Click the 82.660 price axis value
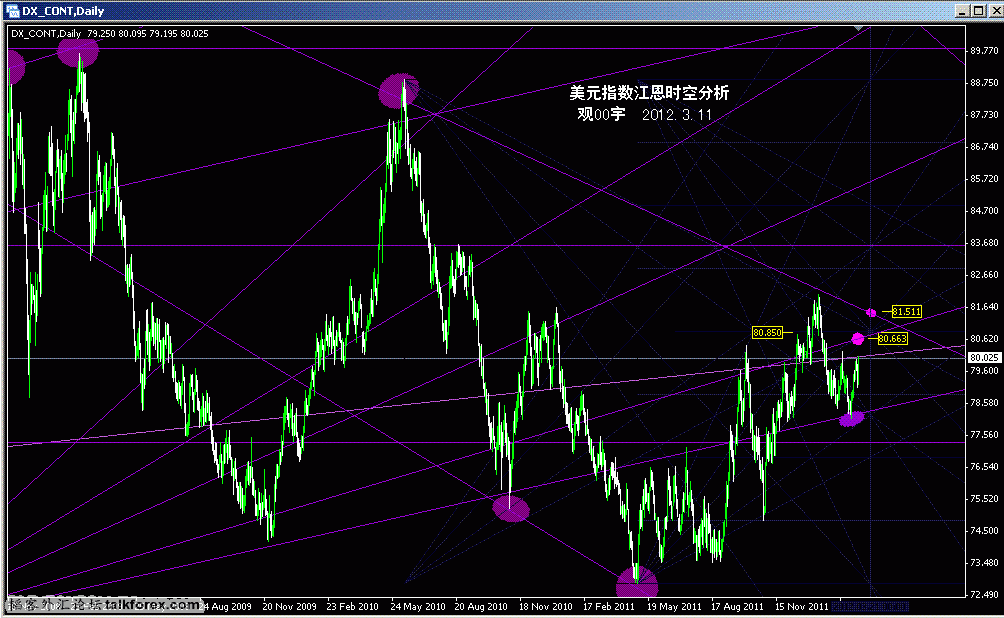Screen dimensions: 1004x618 (x=985, y=275)
